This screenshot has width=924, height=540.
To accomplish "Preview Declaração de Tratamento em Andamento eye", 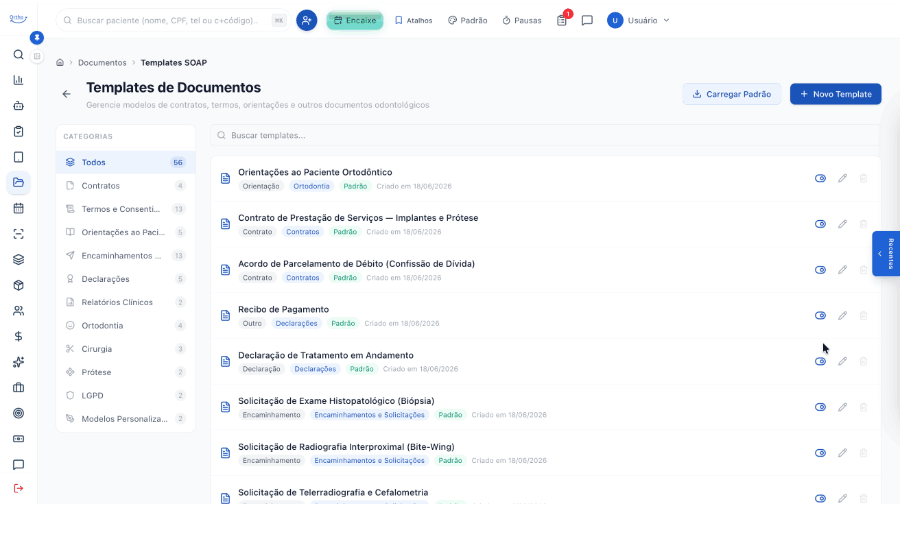I will click(820, 361).
